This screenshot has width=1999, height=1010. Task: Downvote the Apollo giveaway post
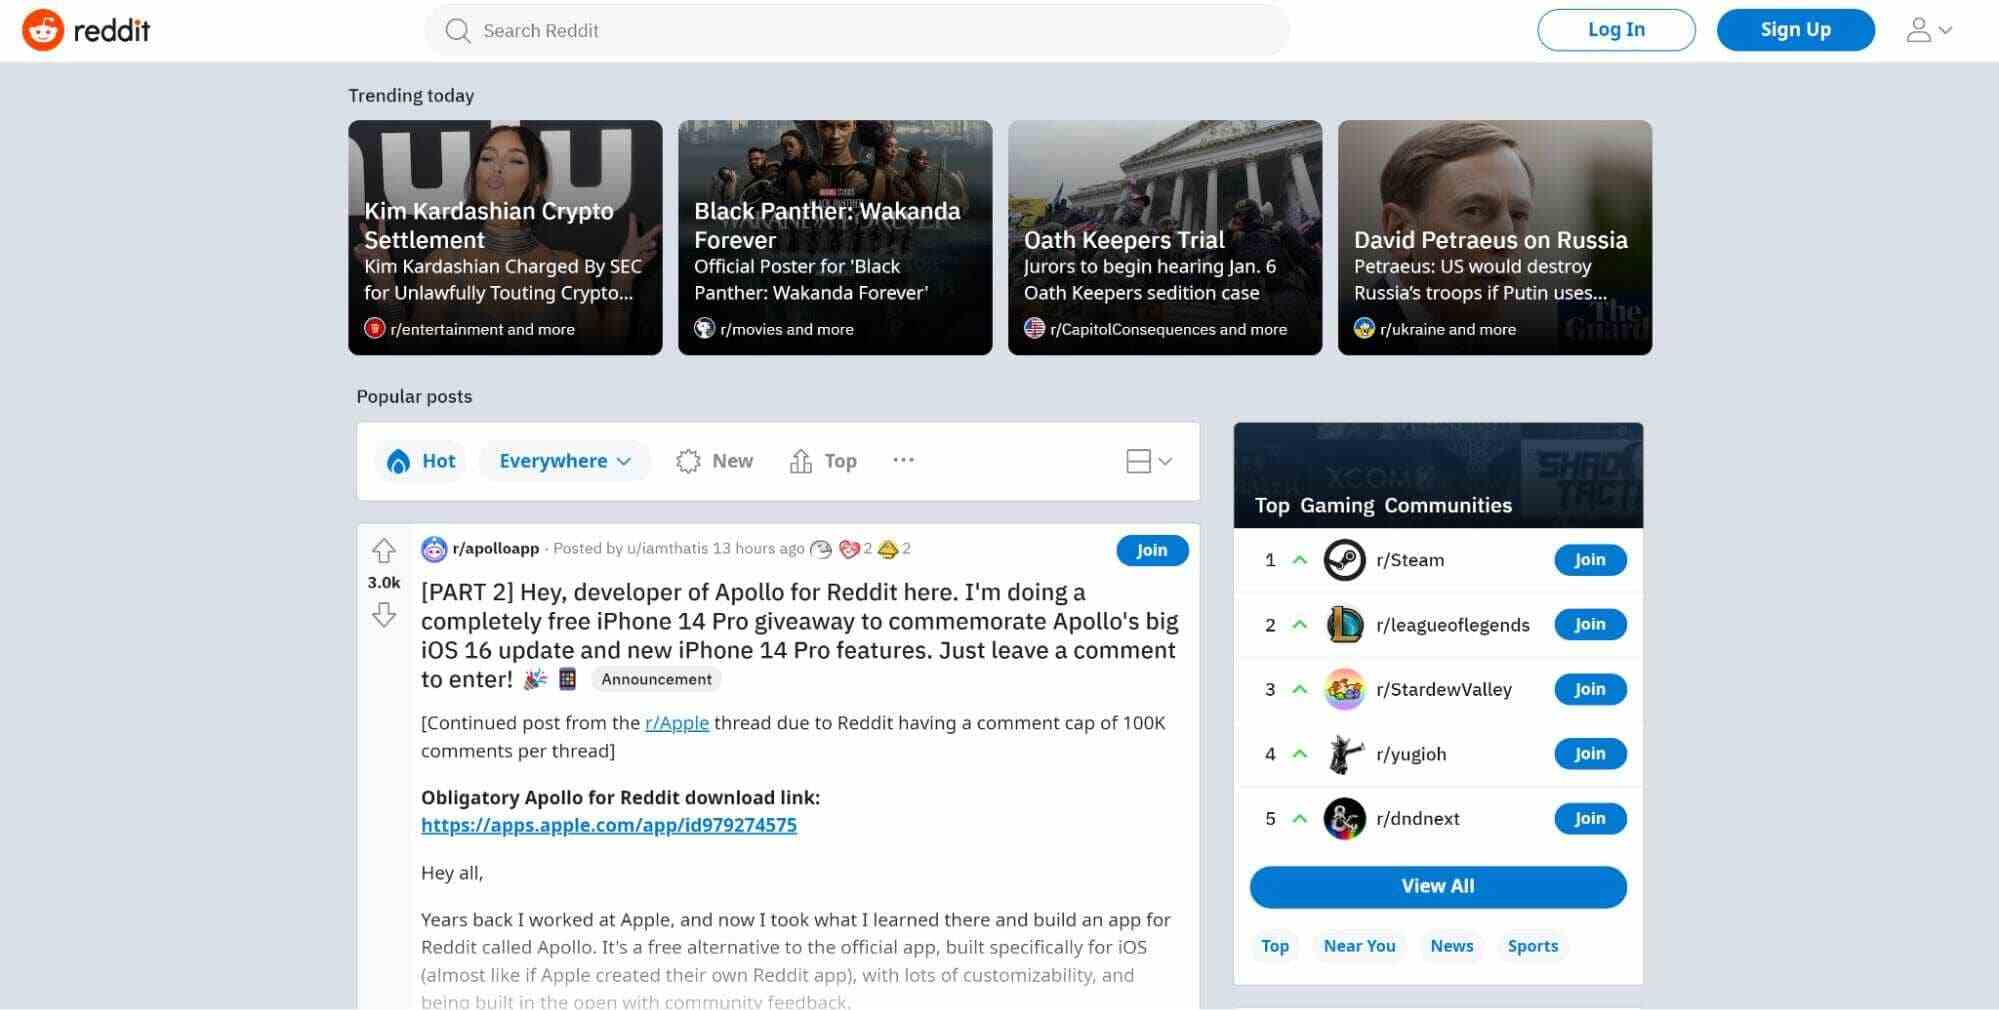point(384,614)
